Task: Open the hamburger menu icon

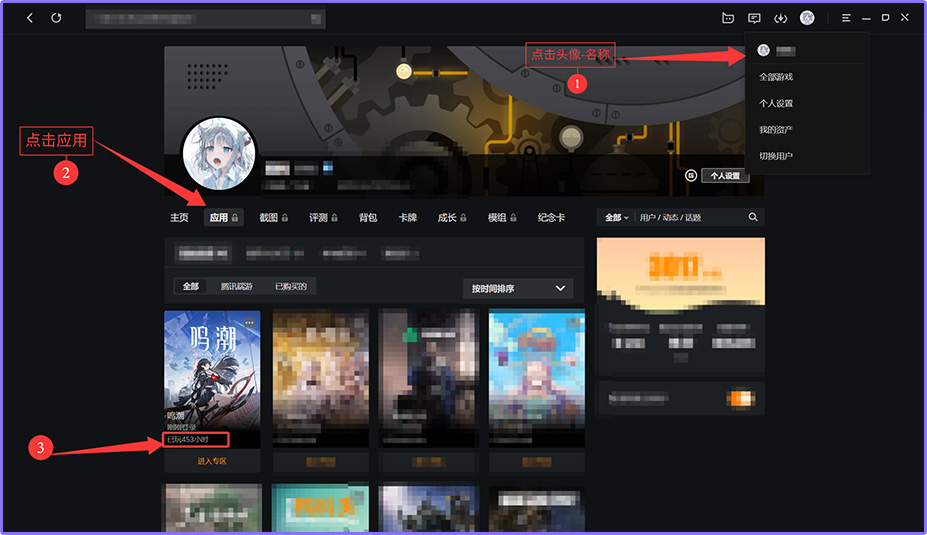Action: tap(846, 18)
